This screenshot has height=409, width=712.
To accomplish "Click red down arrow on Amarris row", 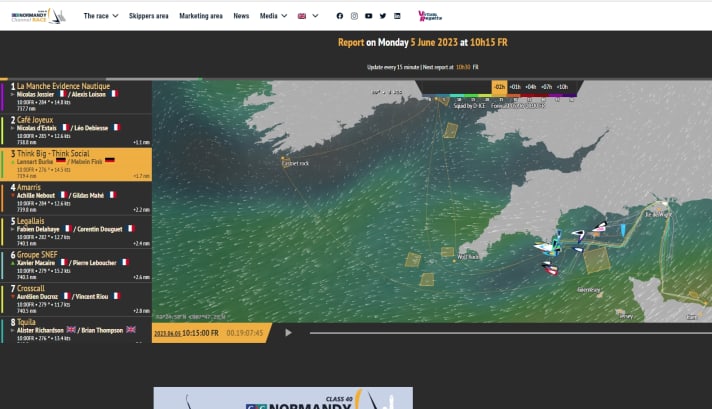I will coord(13,196).
